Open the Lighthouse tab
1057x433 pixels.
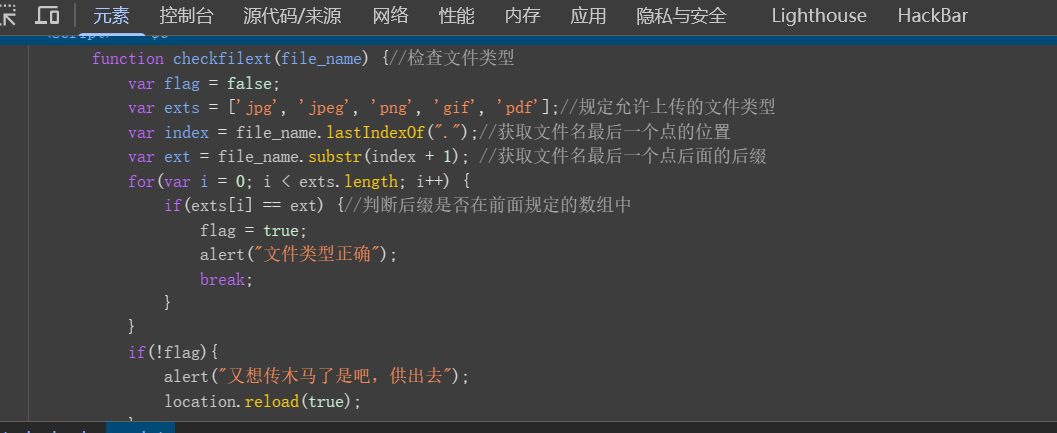point(819,16)
